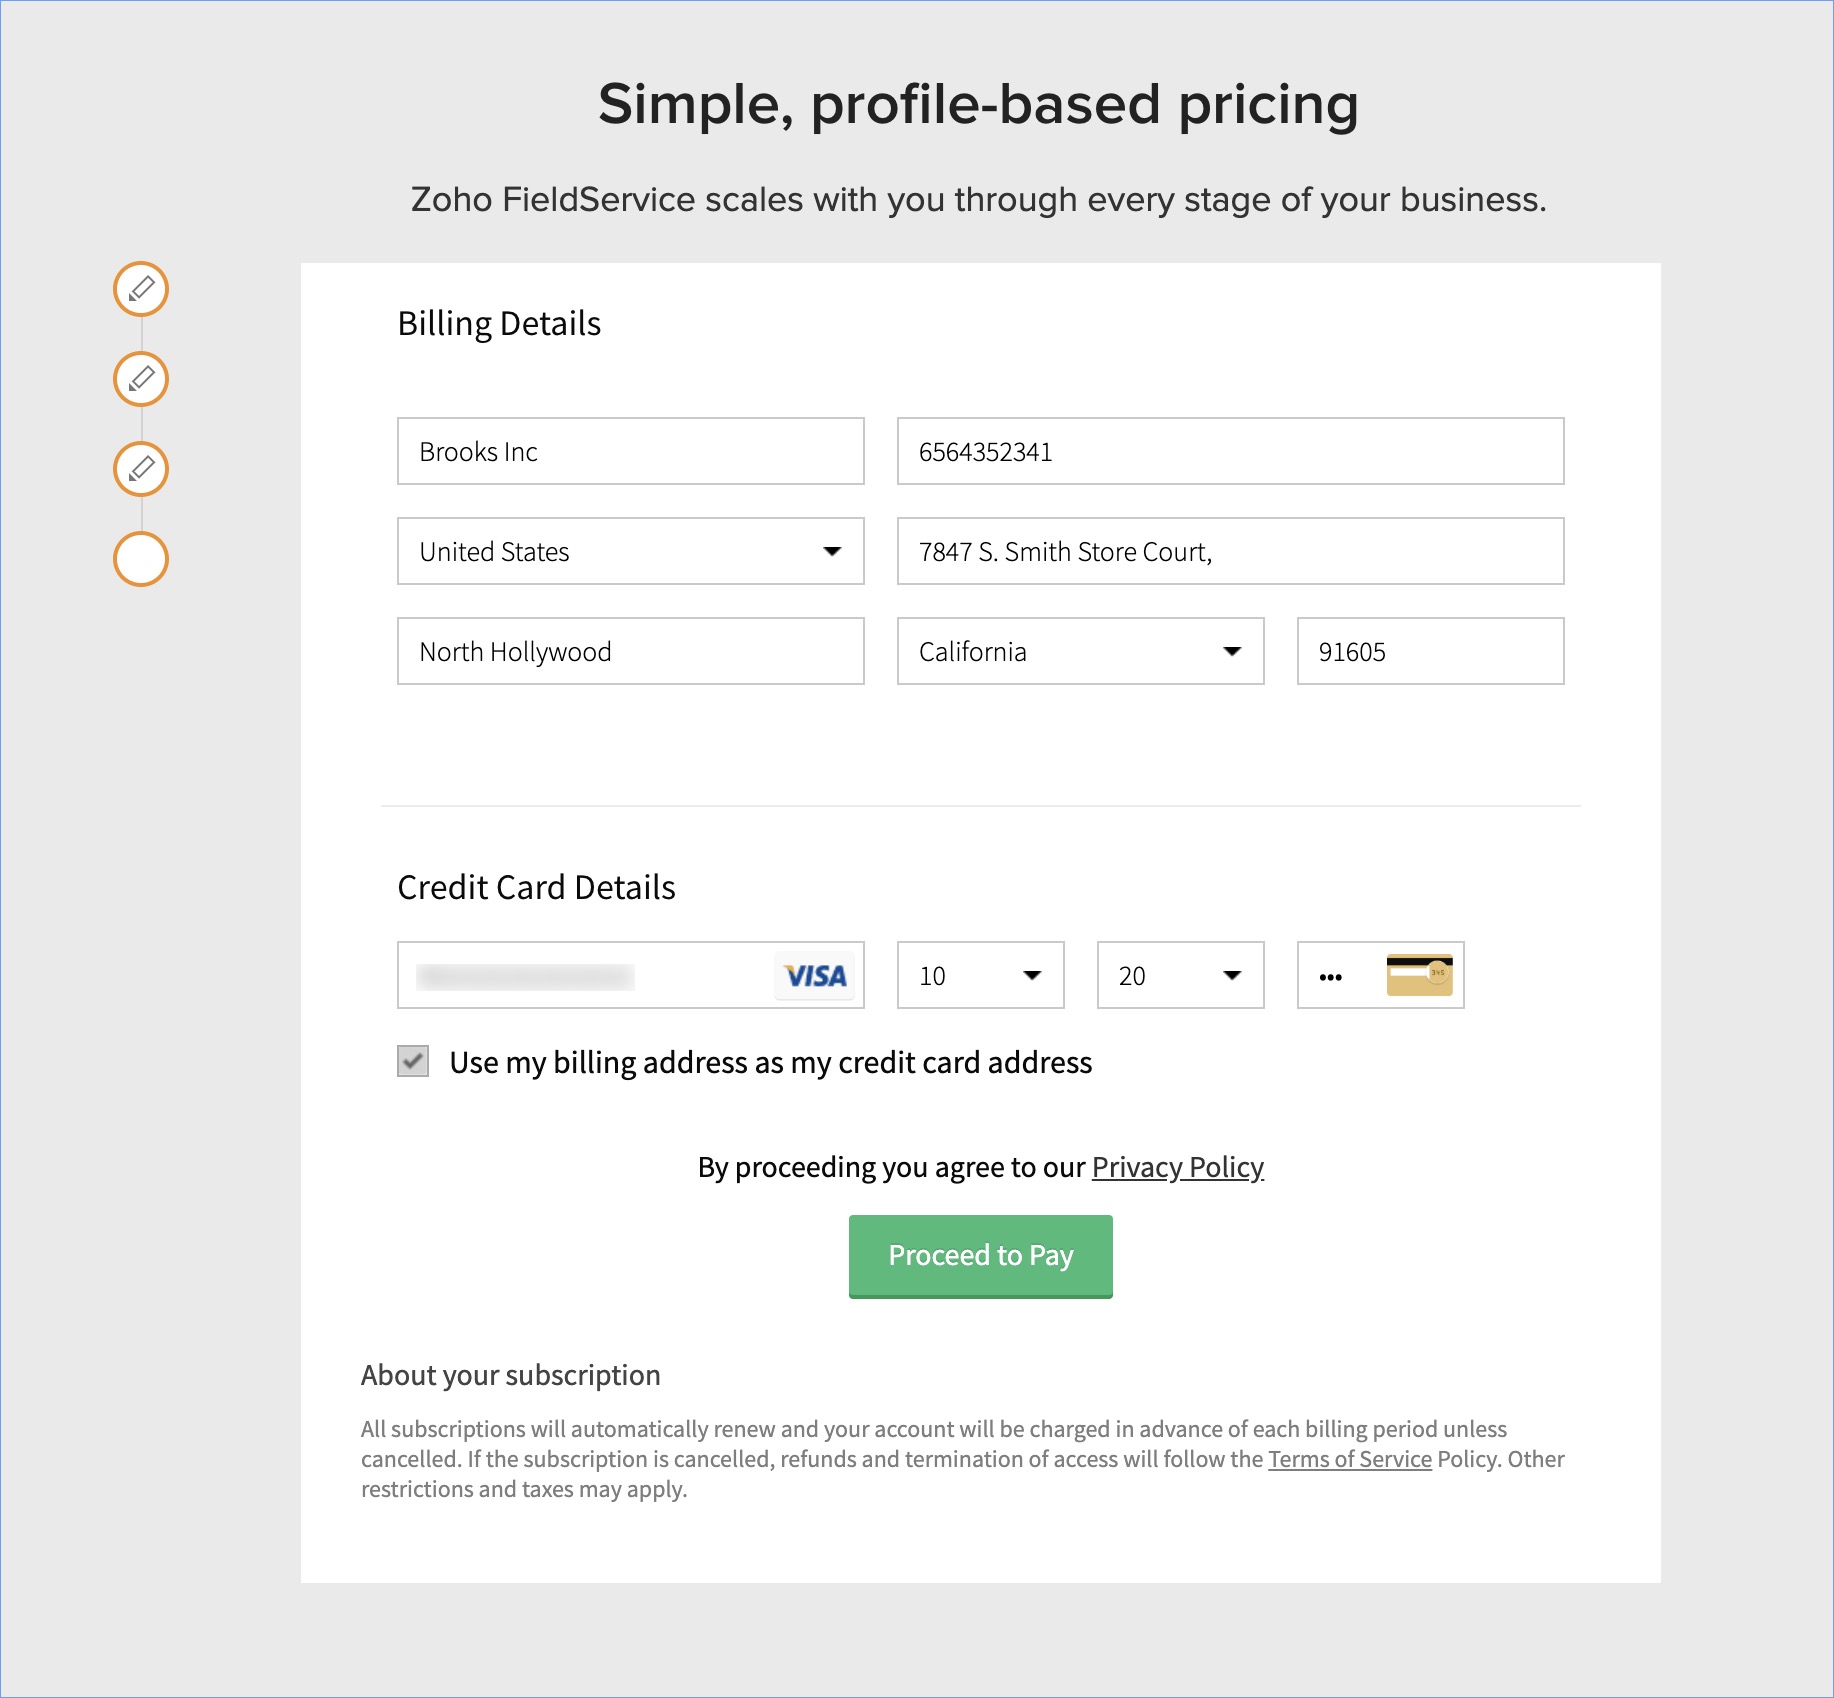Expand the California state dropdown
Image resolution: width=1834 pixels, height=1698 pixels.
tap(1080, 651)
